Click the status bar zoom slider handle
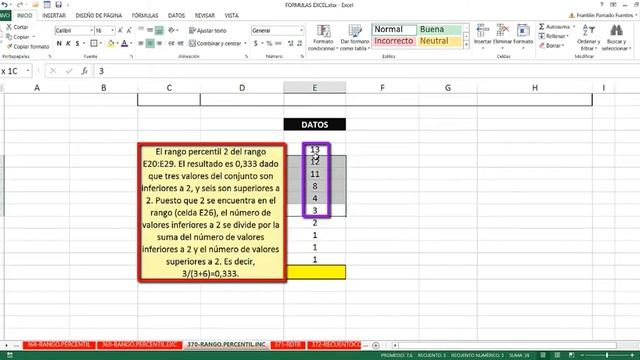This screenshot has width=640, height=360. coord(607,356)
